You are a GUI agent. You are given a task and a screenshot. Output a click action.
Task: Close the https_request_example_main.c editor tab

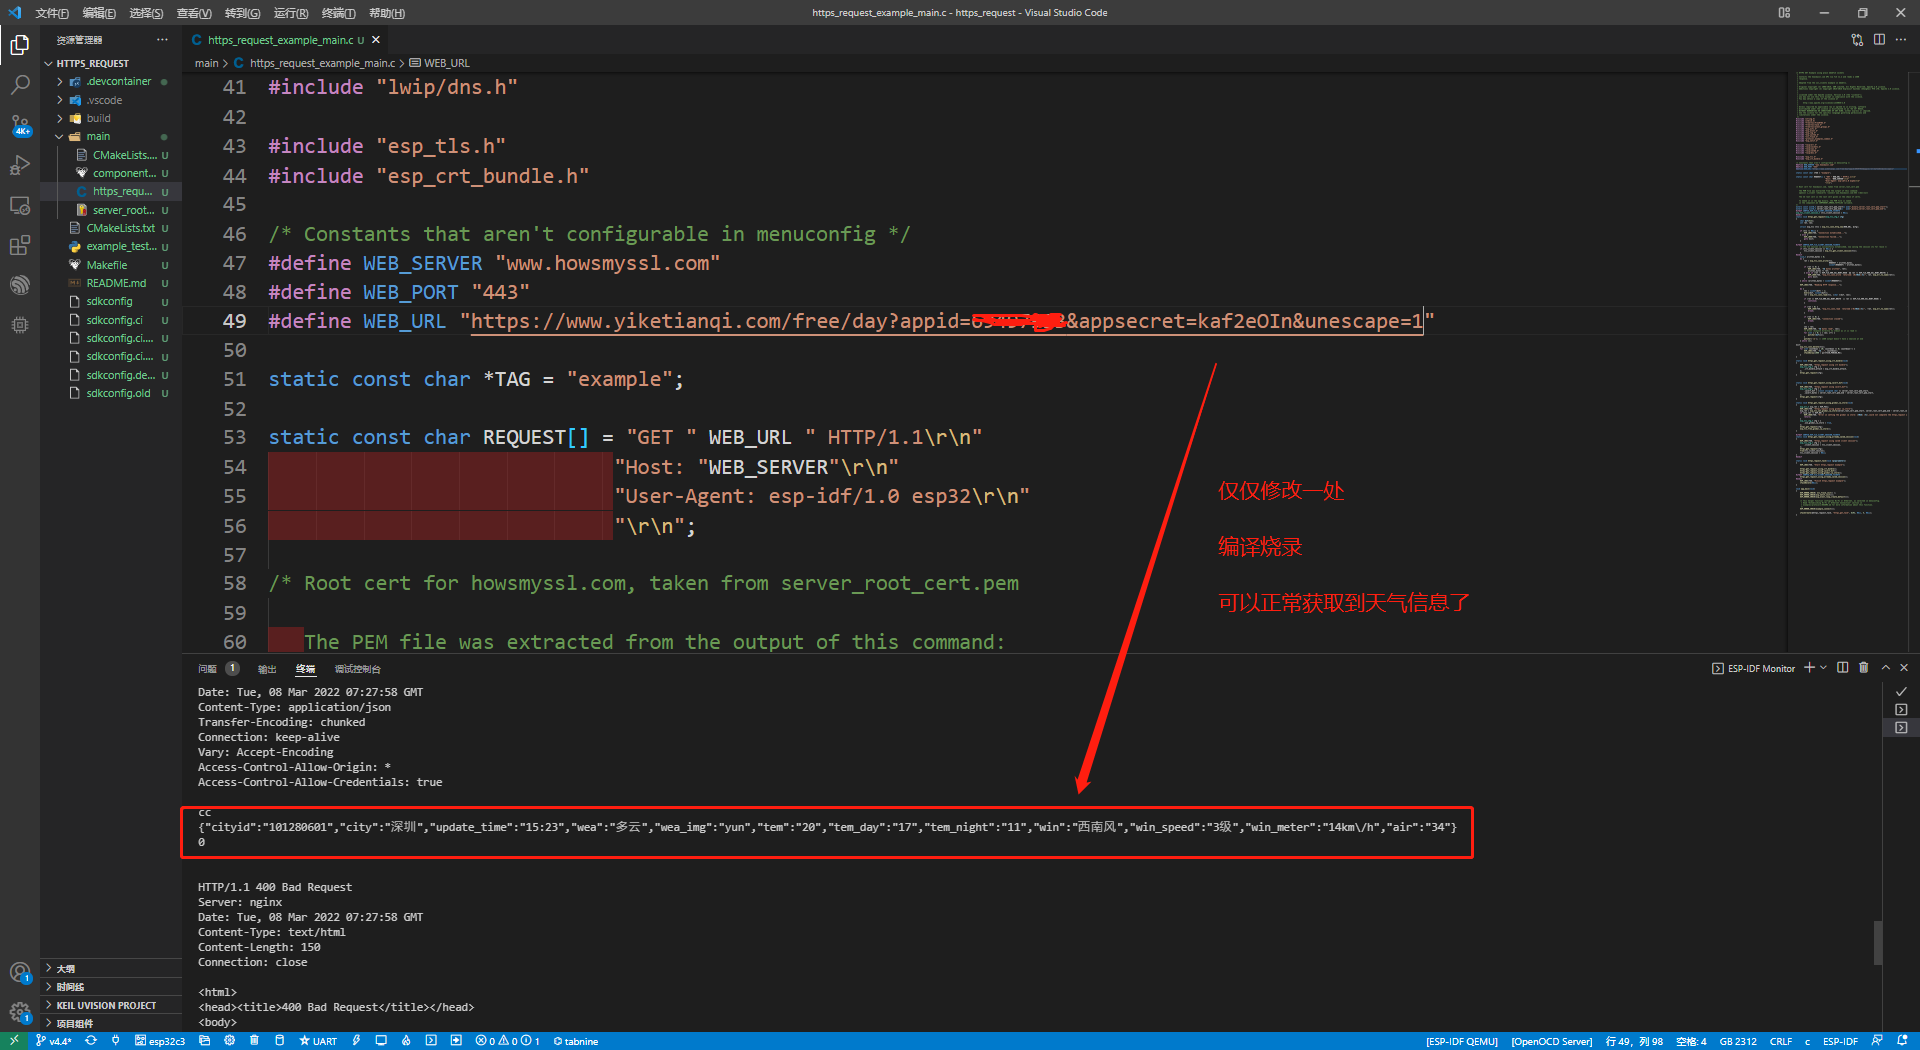(x=376, y=40)
